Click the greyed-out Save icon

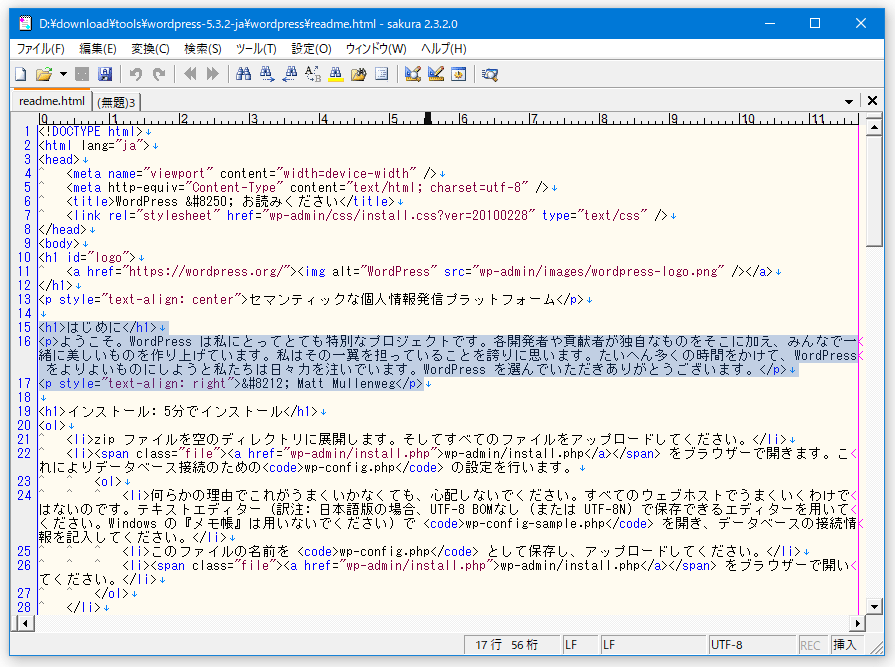82,74
